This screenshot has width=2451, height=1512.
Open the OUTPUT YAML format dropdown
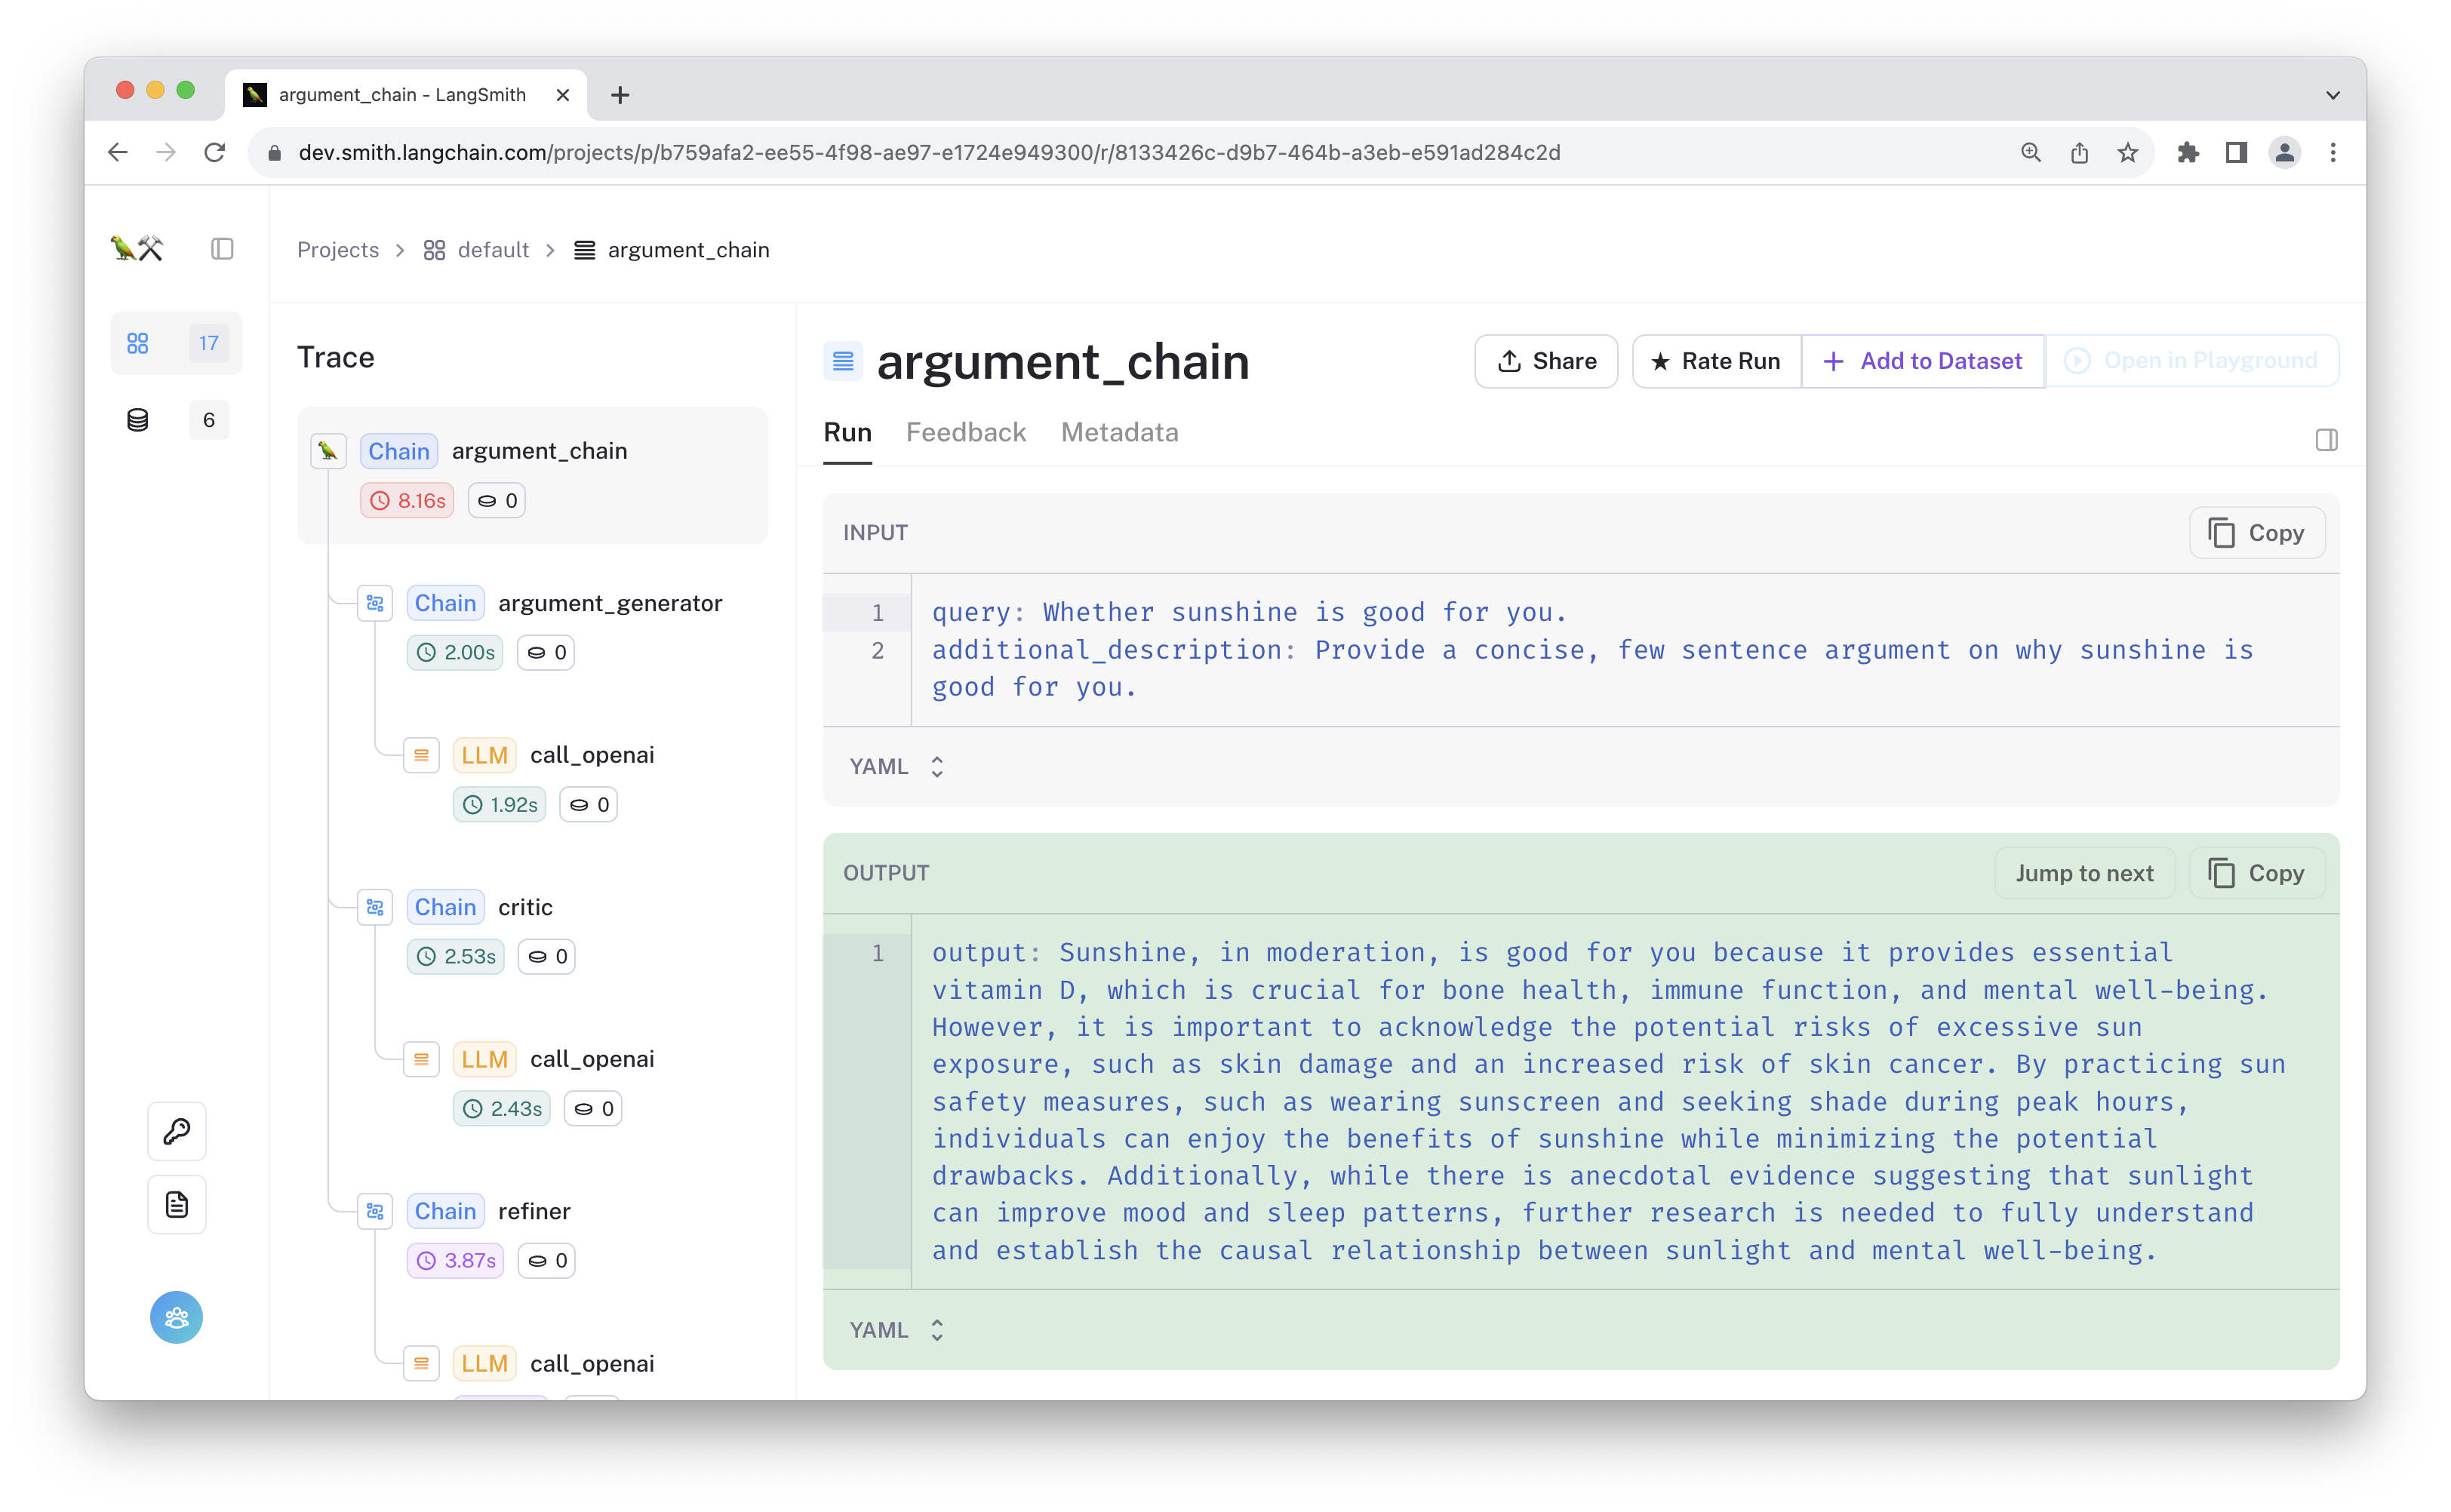coord(896,1330)
